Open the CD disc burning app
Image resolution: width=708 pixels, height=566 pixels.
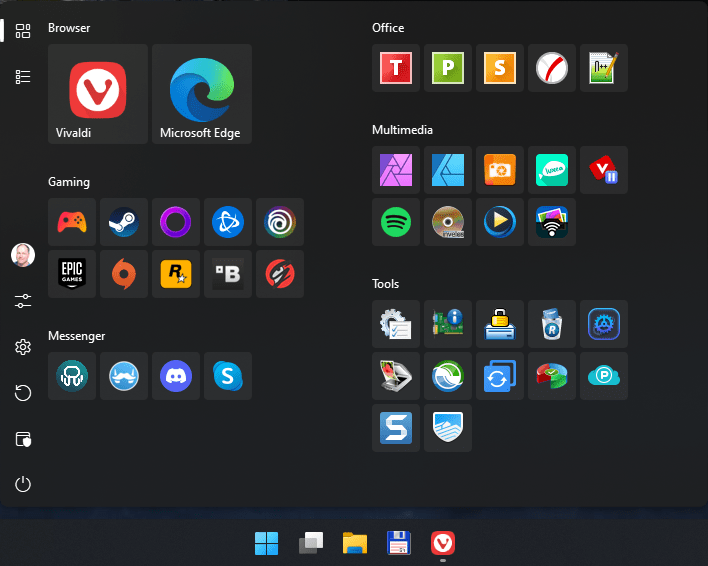pos(447,222)
